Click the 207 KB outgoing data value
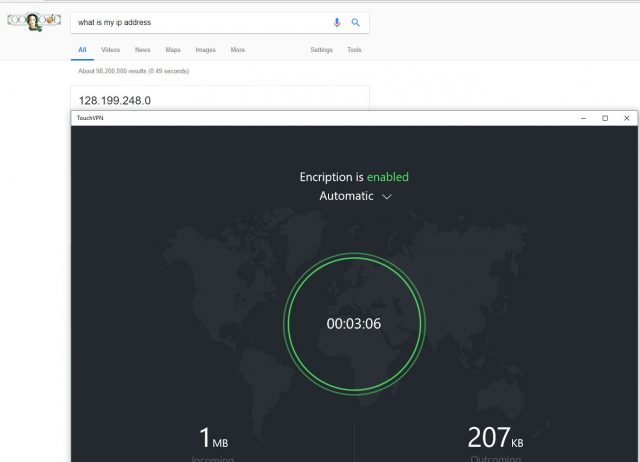The image size is (640, 462). tap(495, 438)
